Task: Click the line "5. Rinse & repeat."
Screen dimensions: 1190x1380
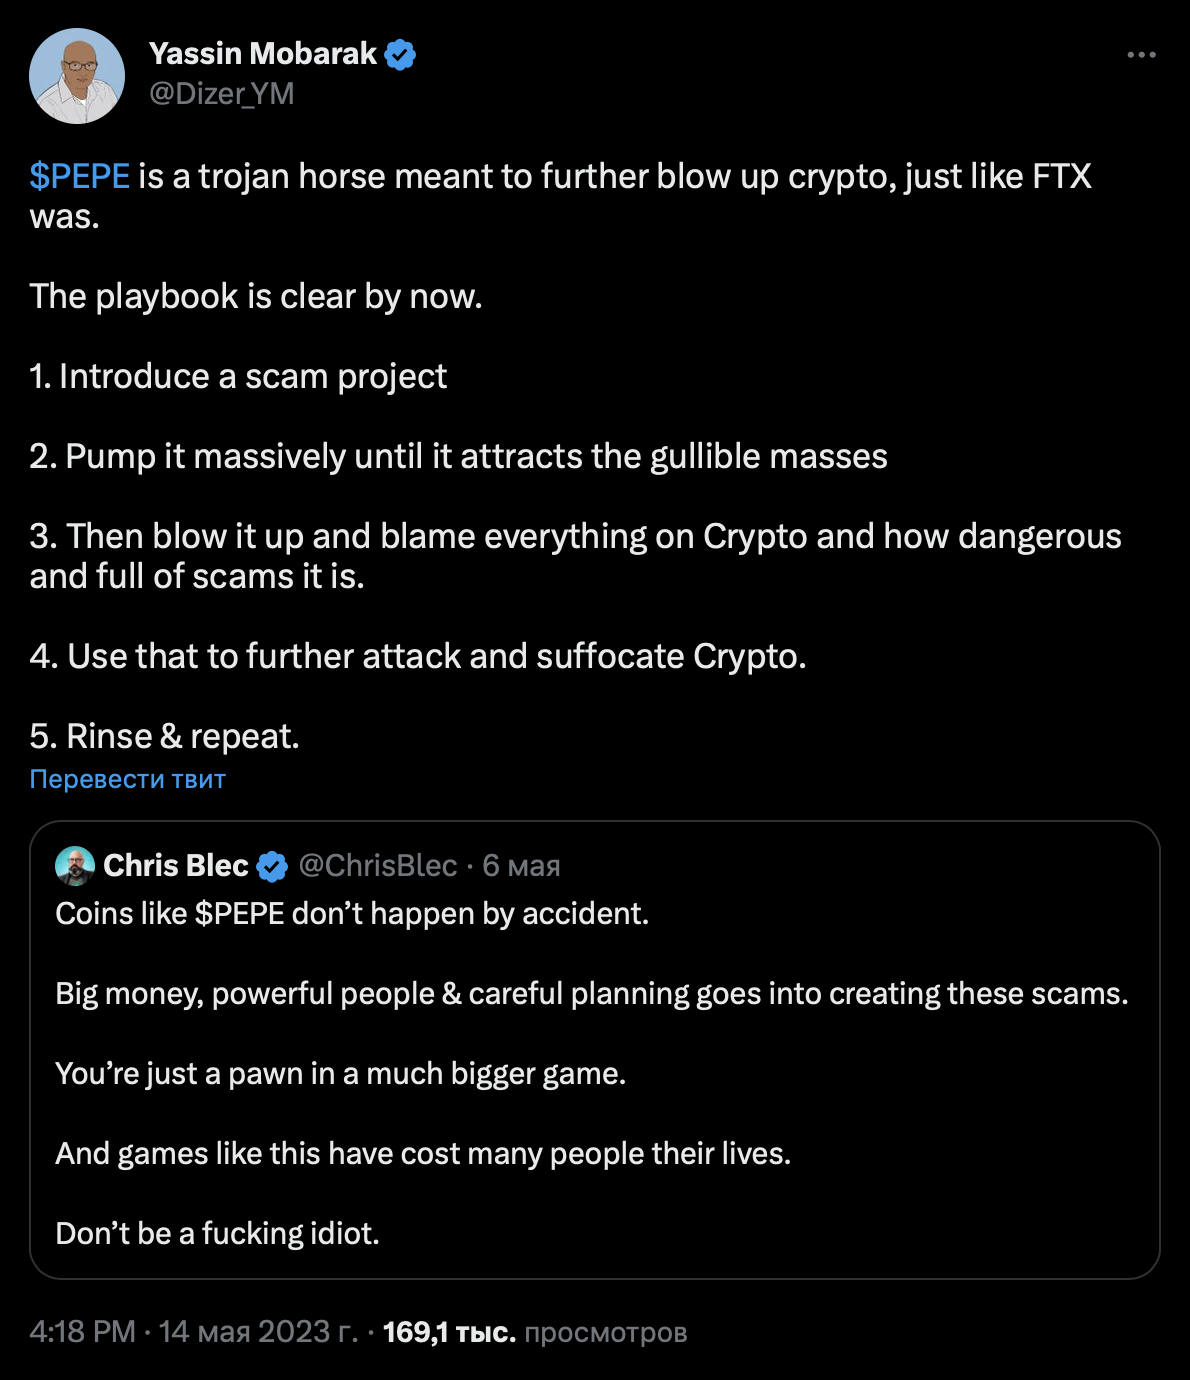Action: (165, 737)
